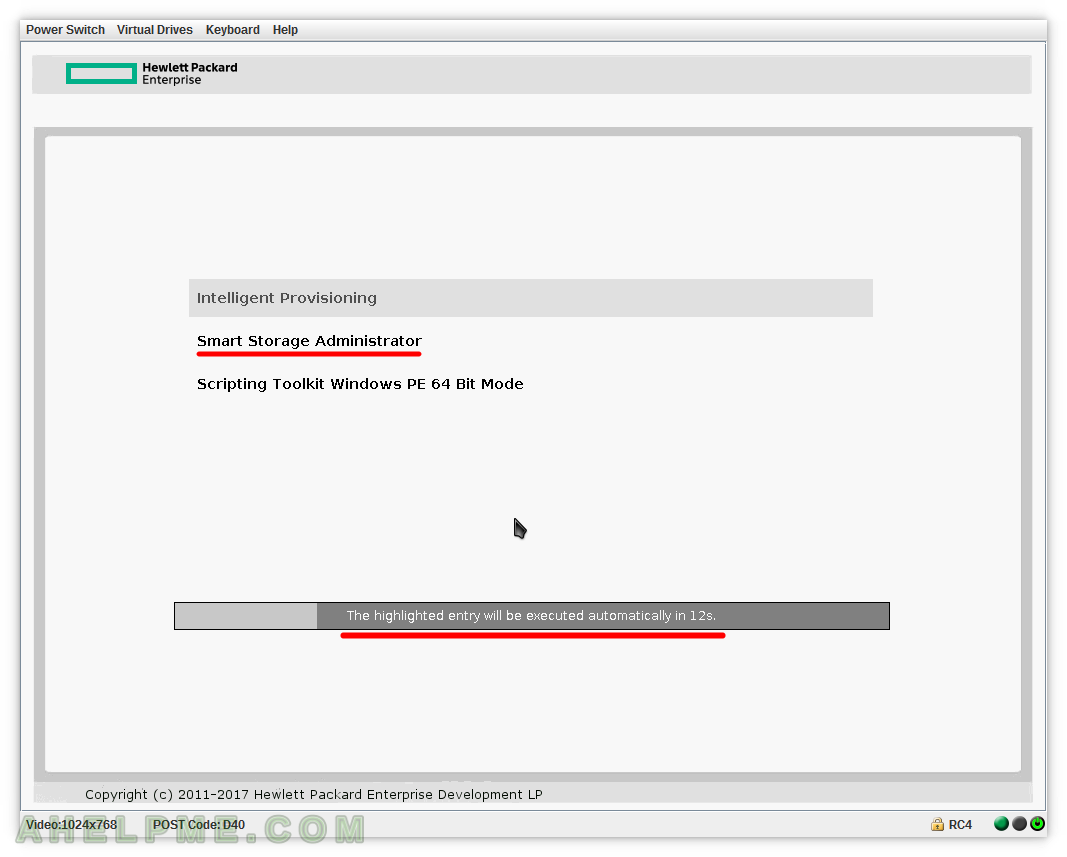This screenshot has height=857, width=1067.
Task: Select the Intelligent Provisioning boot entry
Action: [x=531, y=298]
